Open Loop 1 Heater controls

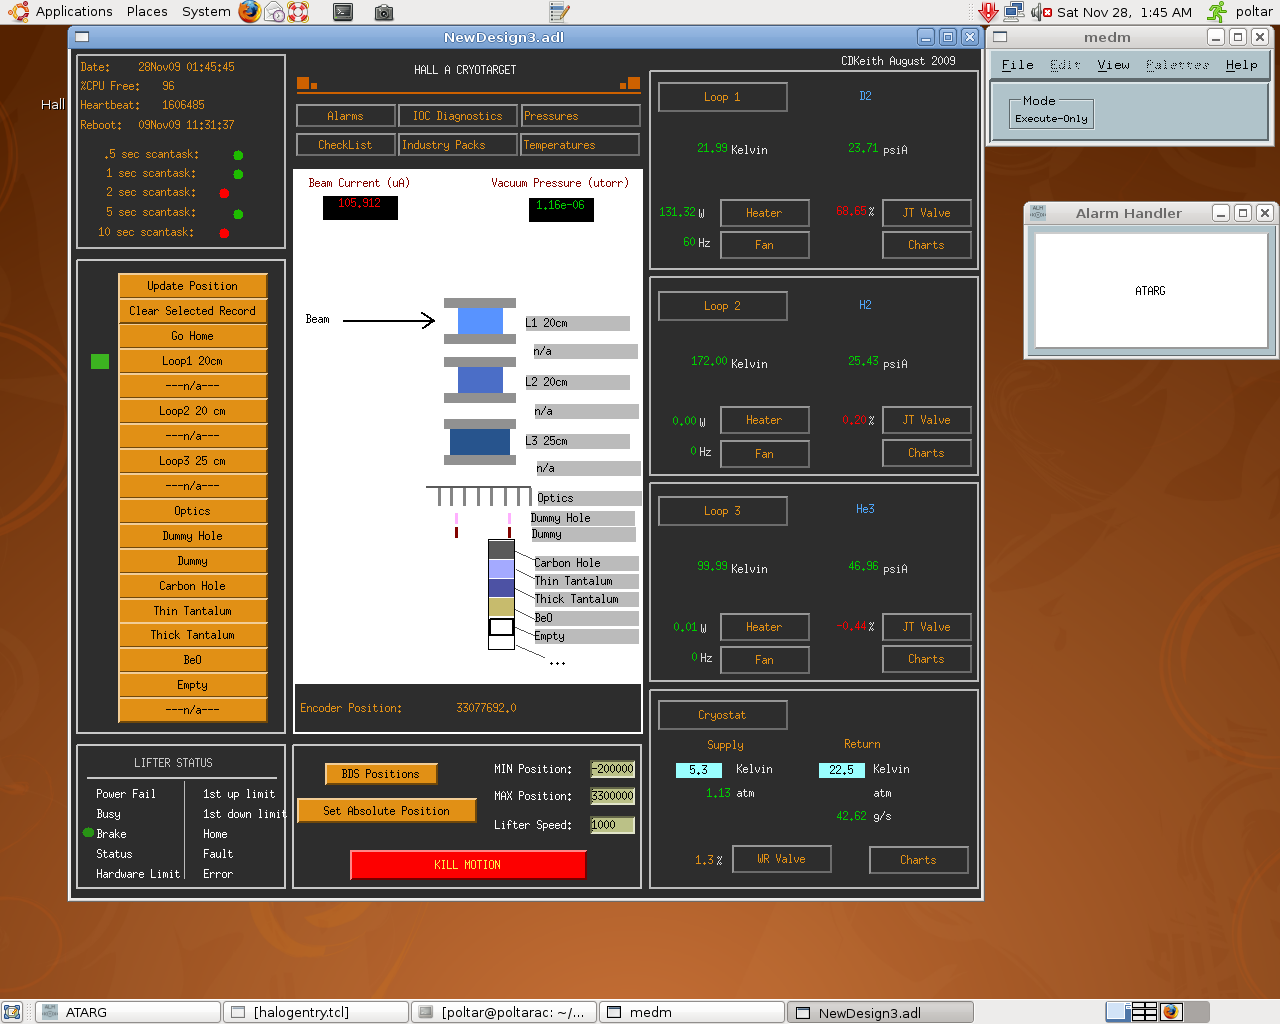[x=764, y=213]
